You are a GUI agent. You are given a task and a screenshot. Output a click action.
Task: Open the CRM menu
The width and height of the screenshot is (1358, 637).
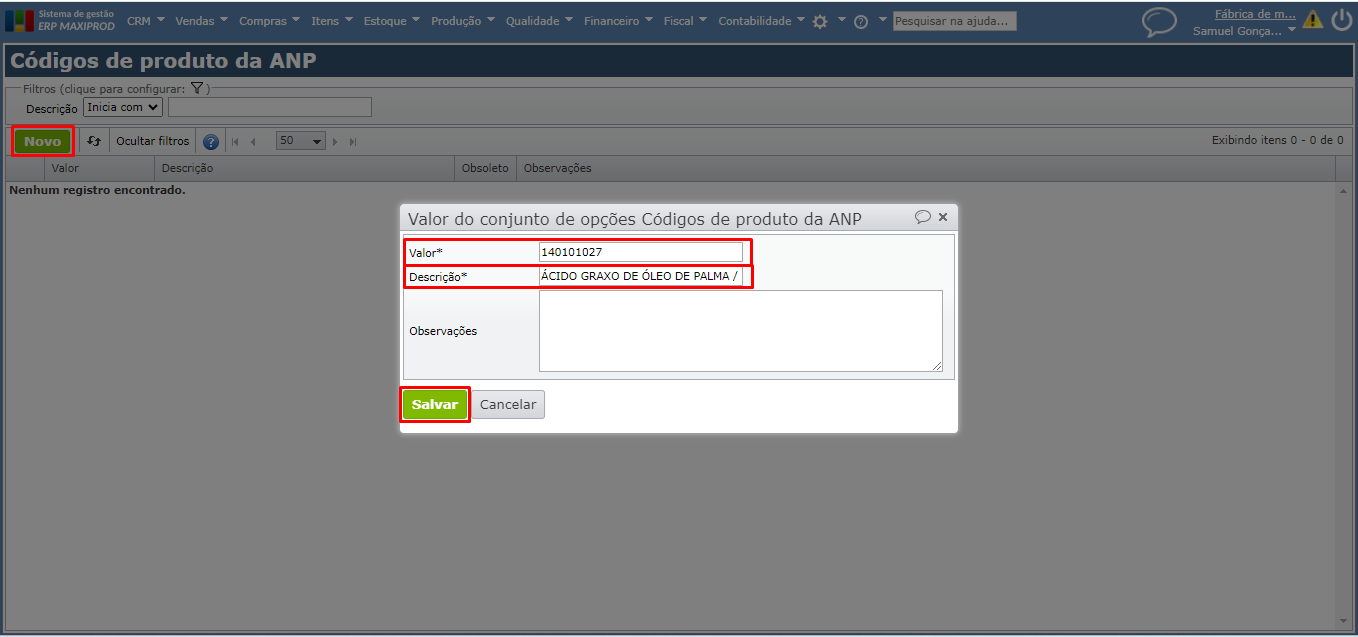(146, 21)
